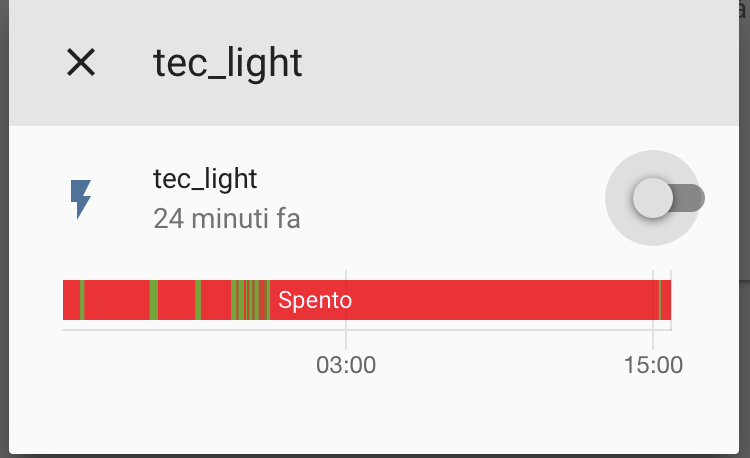Click the 03:00 time axis label
The width and height of the screenshot is (750, 458).
(x=346, y=365)
